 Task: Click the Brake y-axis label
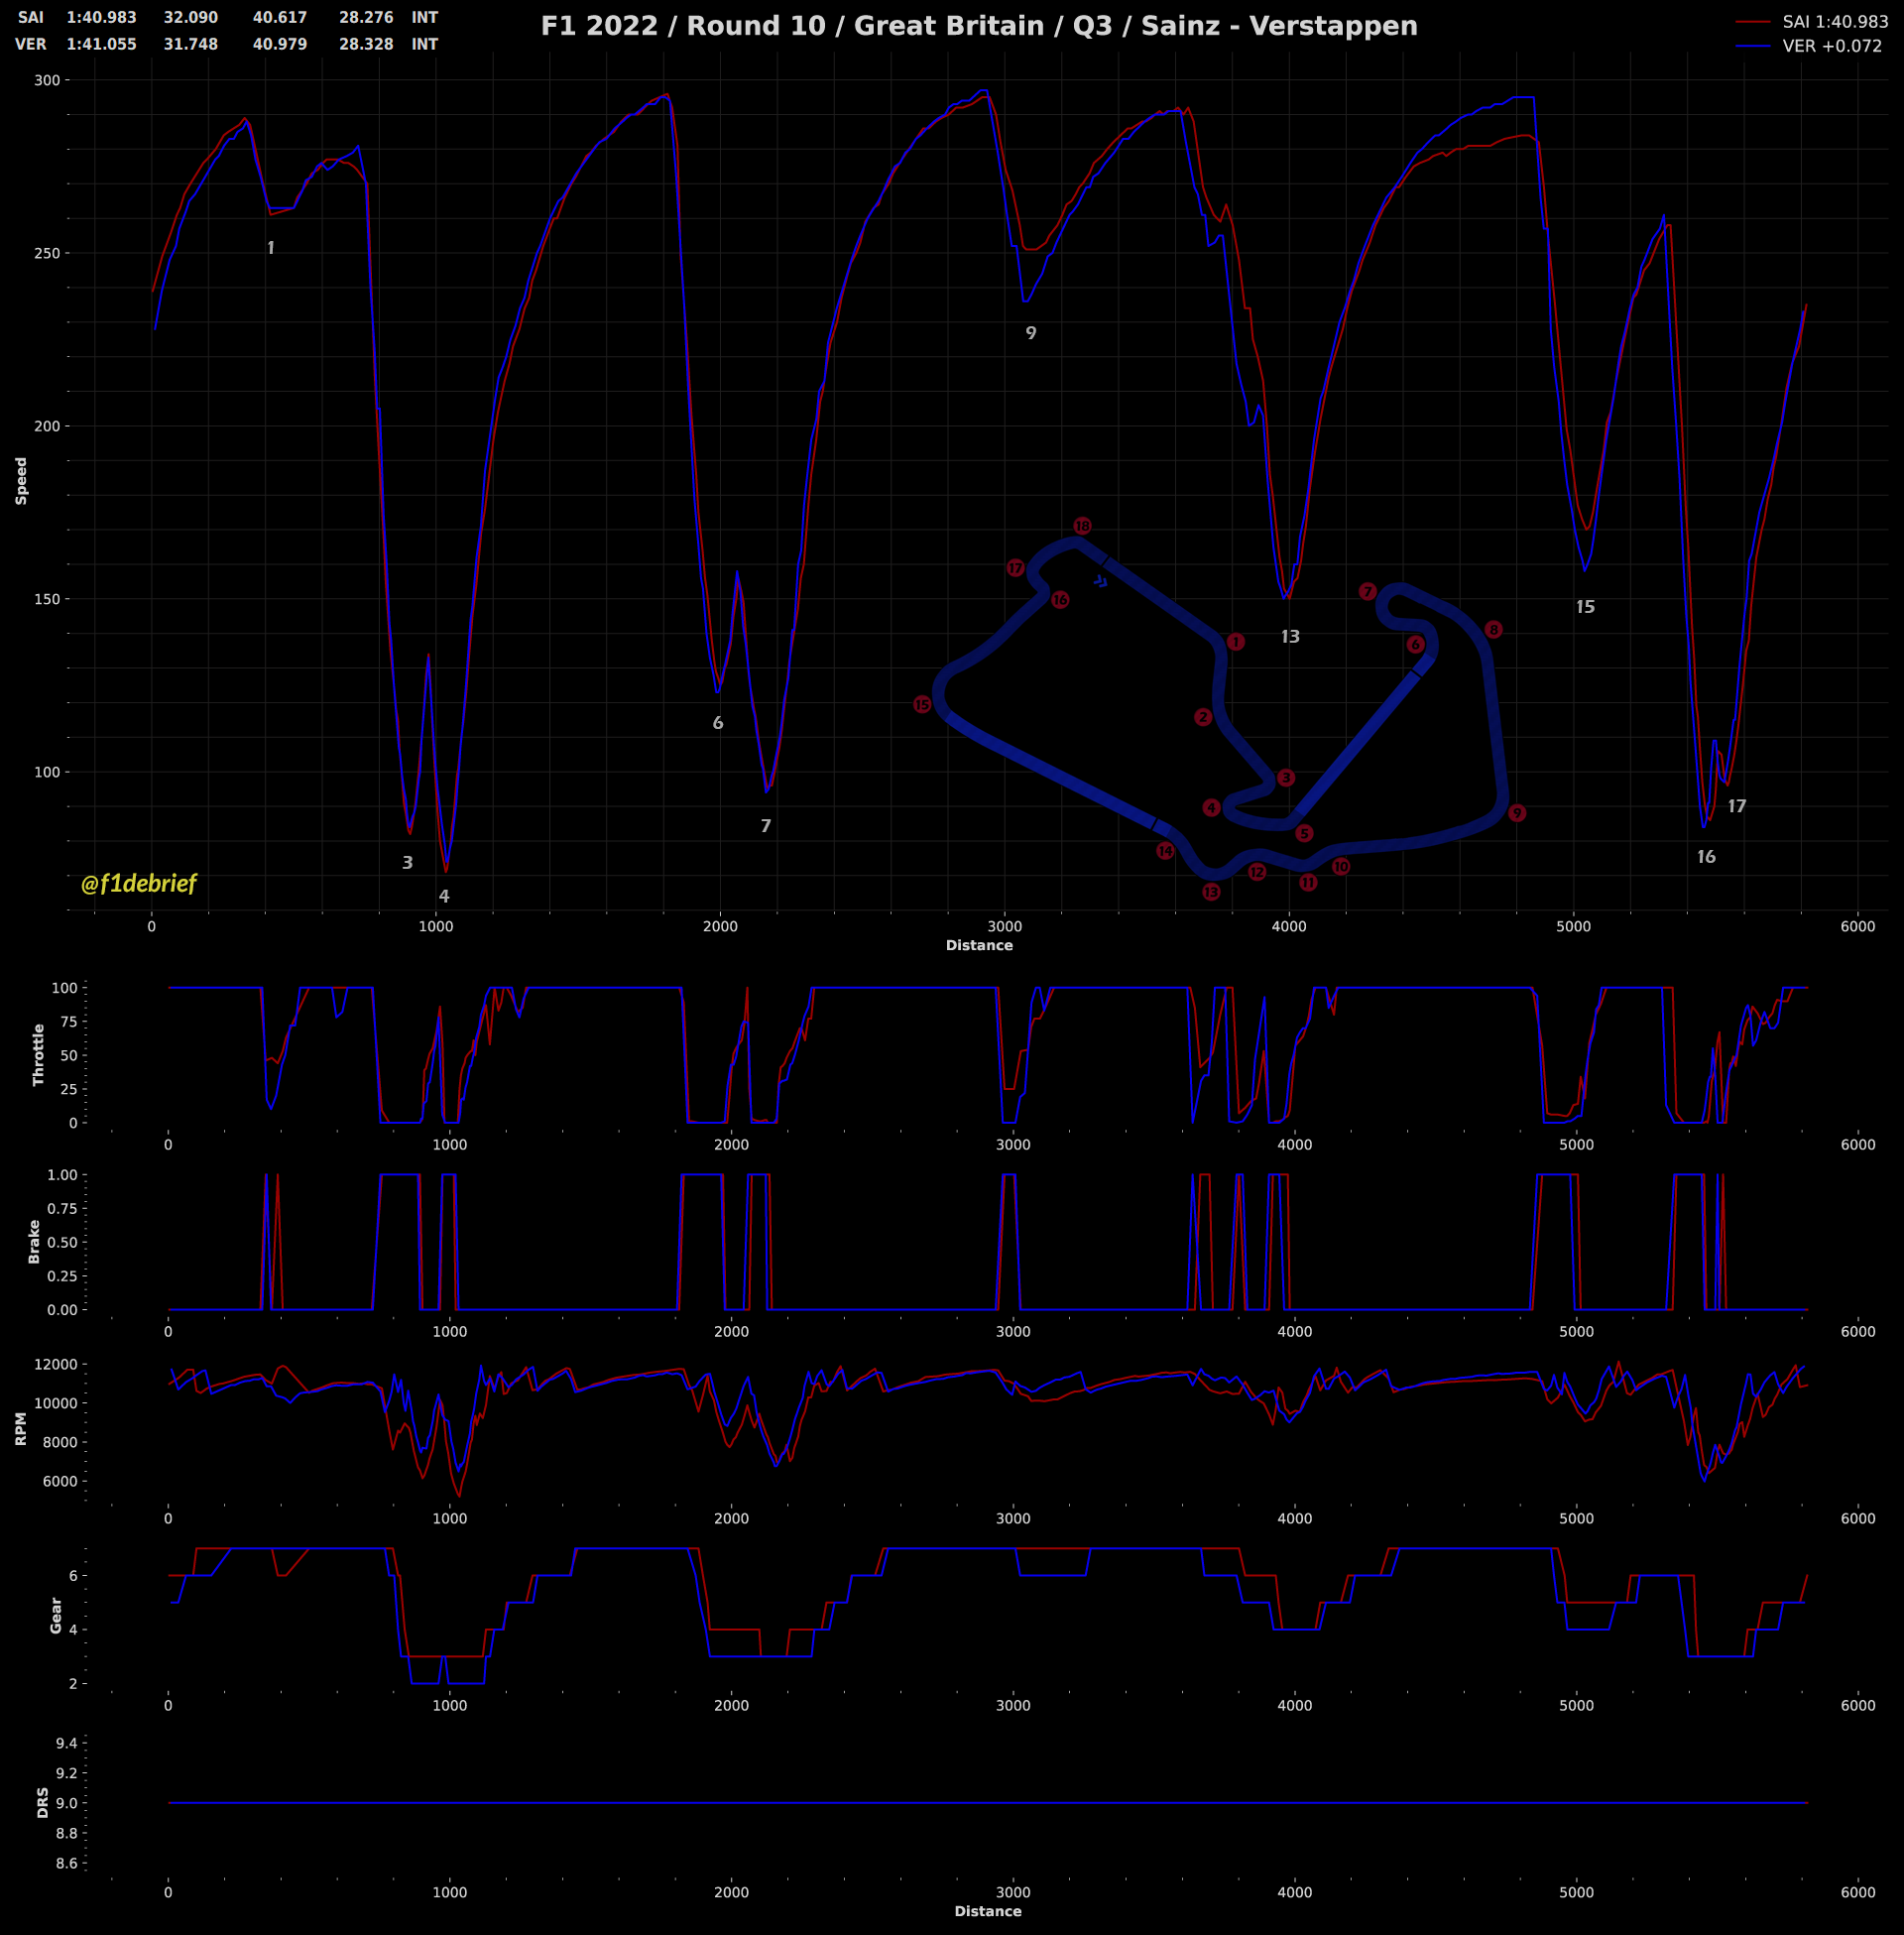pos(34,1242)
